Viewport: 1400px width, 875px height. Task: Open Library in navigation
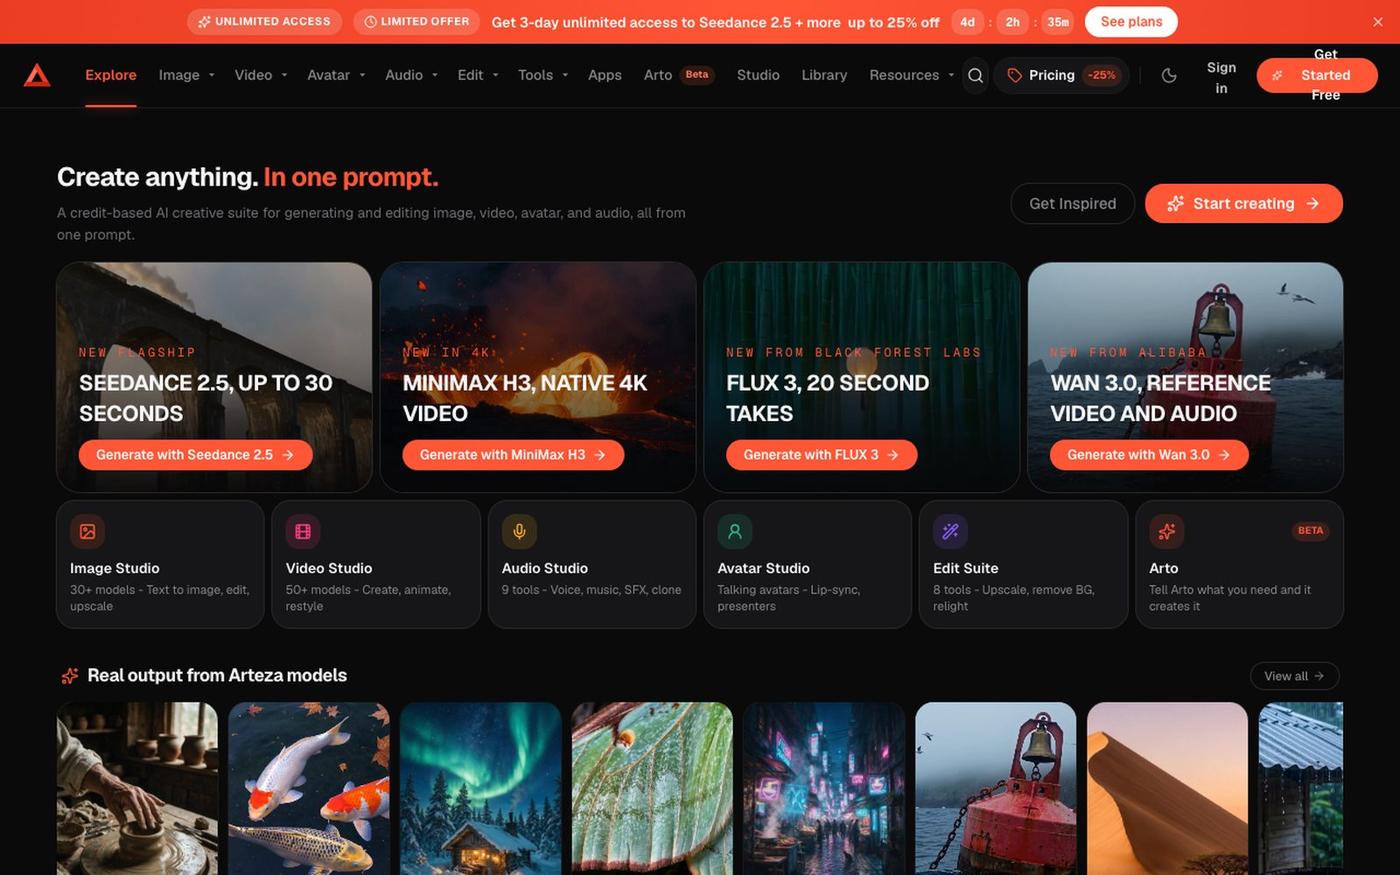(x=824, y=75)
